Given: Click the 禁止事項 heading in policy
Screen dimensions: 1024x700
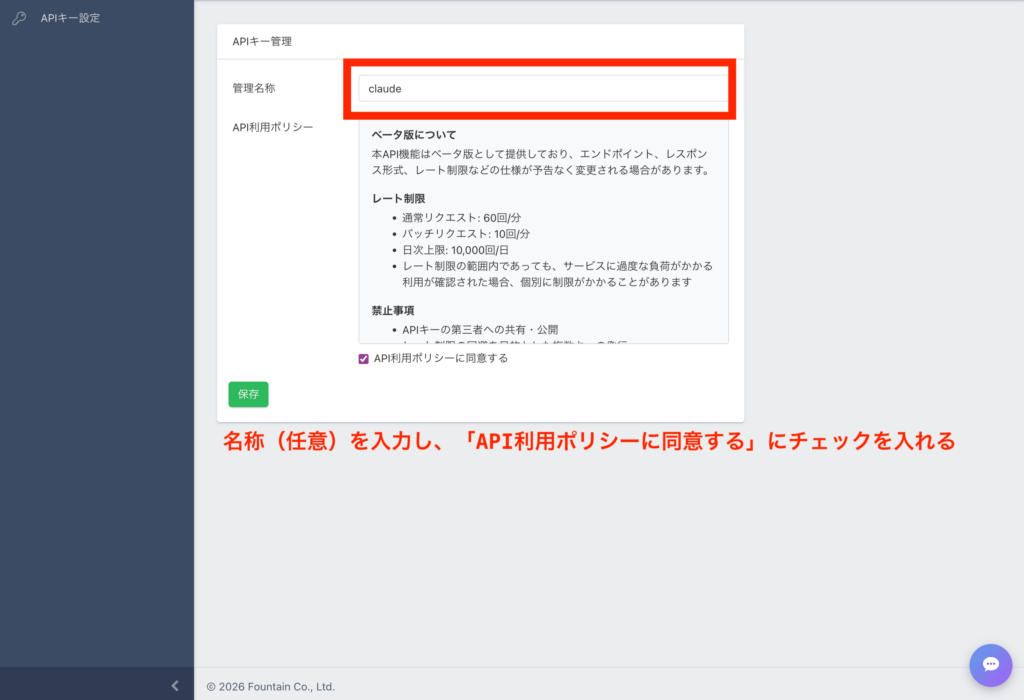Looking at the screenshot, I should [393, 311].
